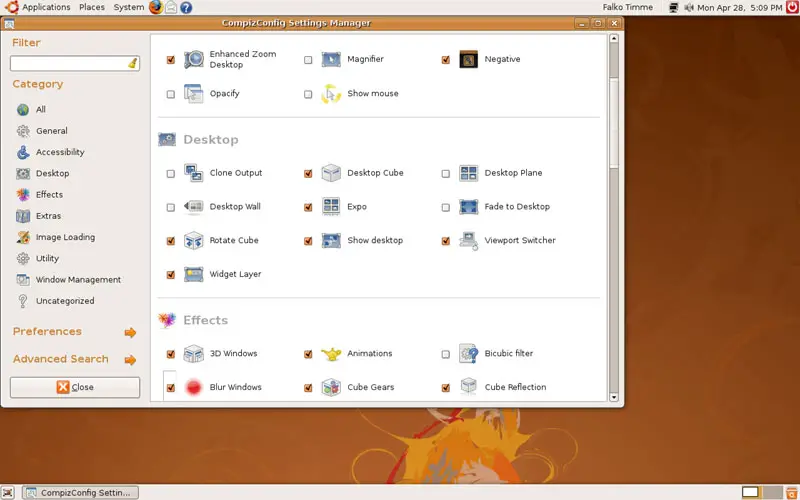
Task: Expand Advanced Search with the orange arrow
Action: click(131, 360)
